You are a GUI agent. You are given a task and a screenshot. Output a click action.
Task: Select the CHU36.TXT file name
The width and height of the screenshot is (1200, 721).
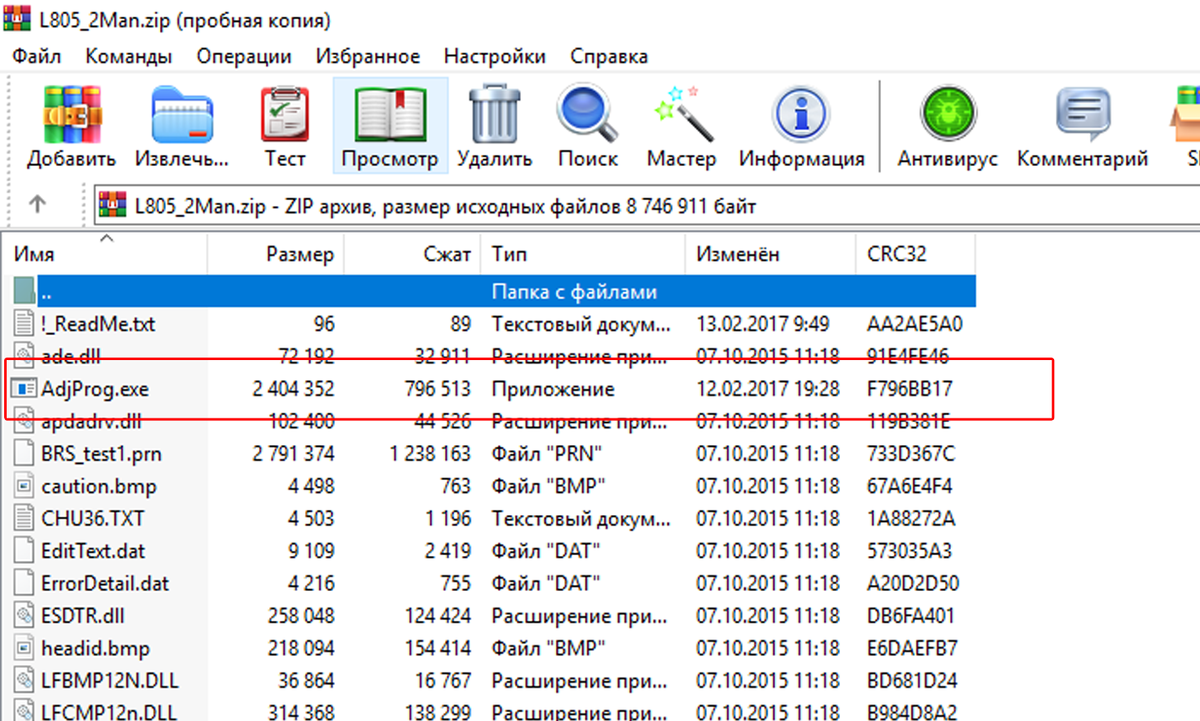click(93, 518)
